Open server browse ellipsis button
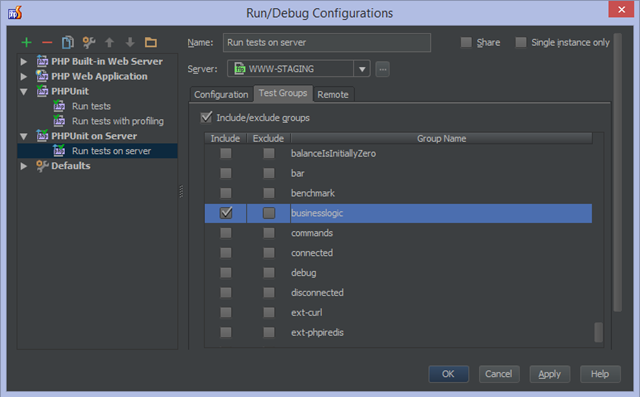640x397 pixels. 382,69
